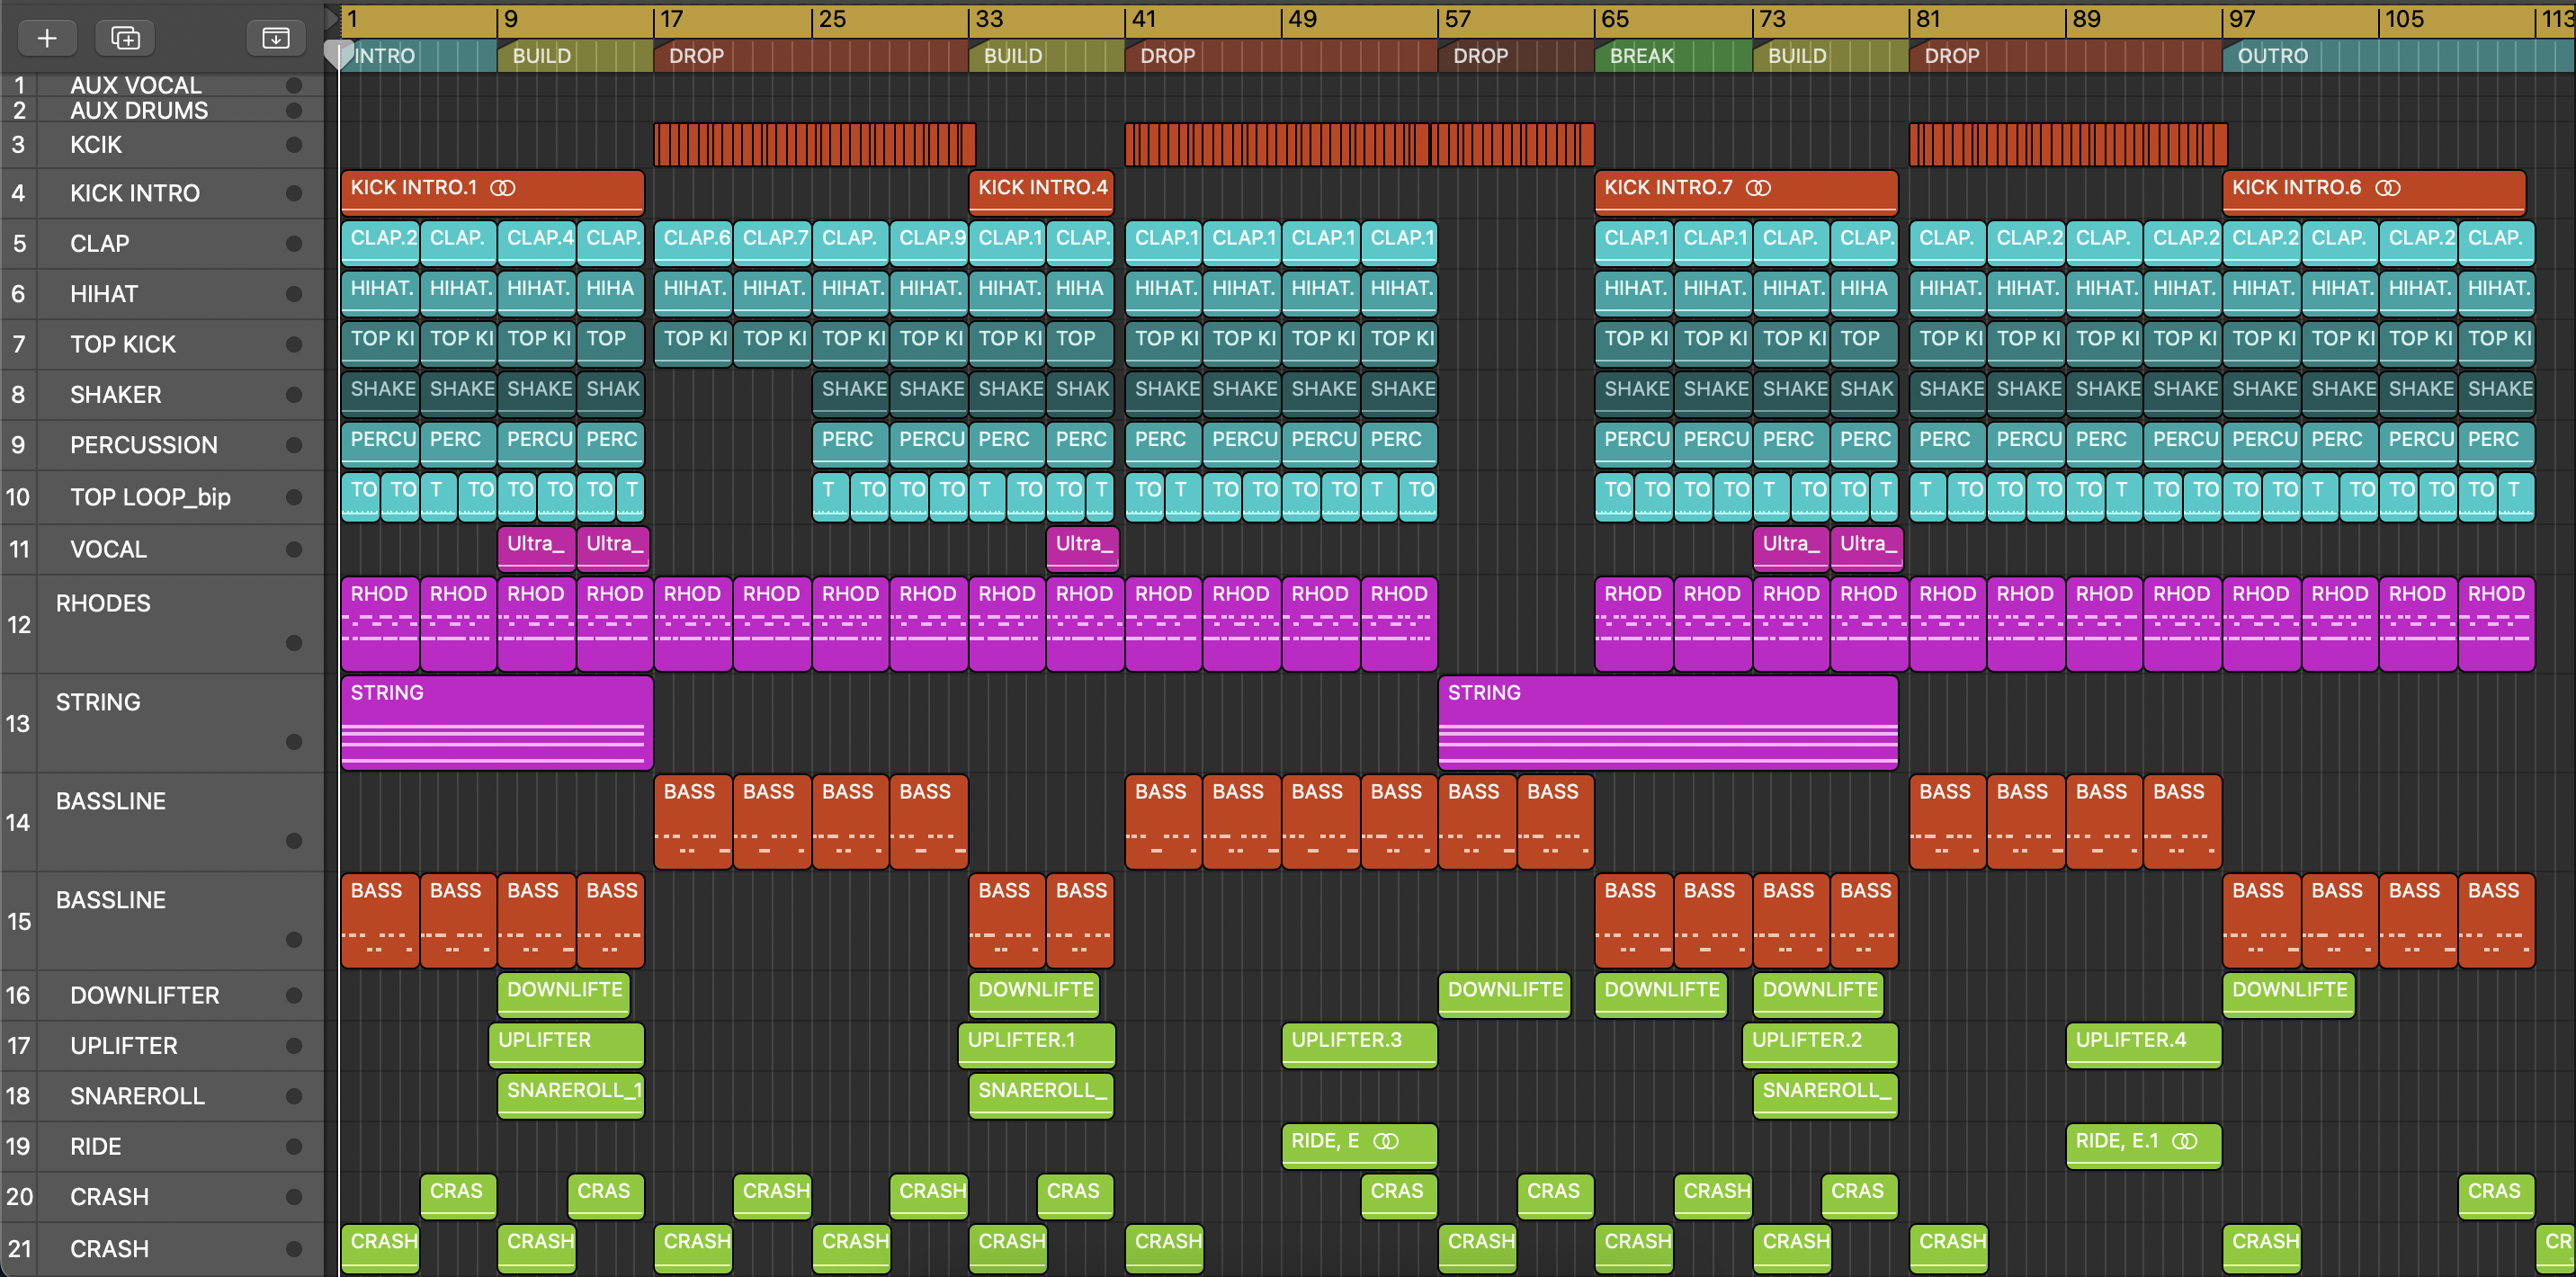Screen dimensions: 2576x1277
Task: Select the STRING region starting at bar 1
Action: pyautogui.click(x=497, y=723)
